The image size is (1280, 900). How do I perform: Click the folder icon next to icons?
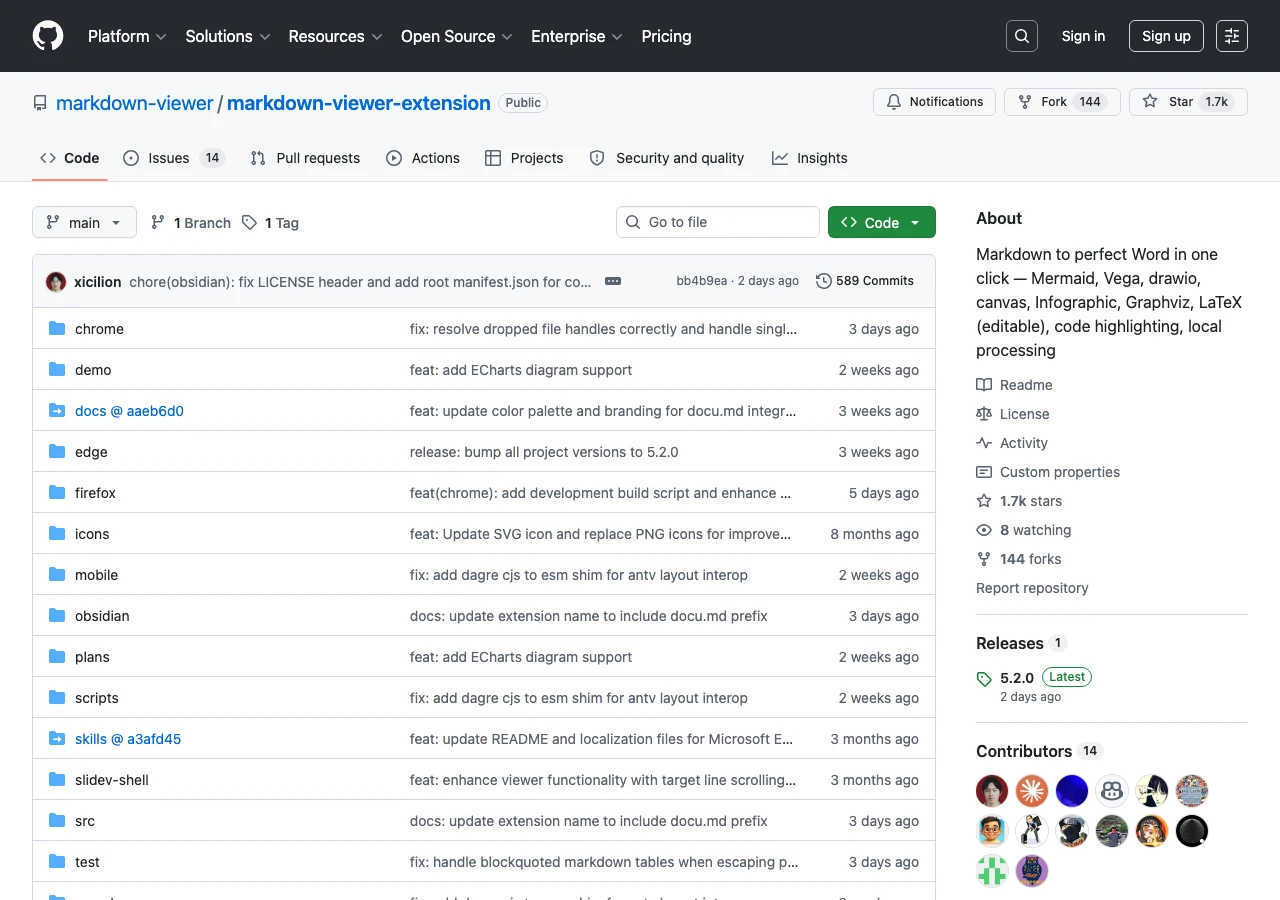(57, 534)
